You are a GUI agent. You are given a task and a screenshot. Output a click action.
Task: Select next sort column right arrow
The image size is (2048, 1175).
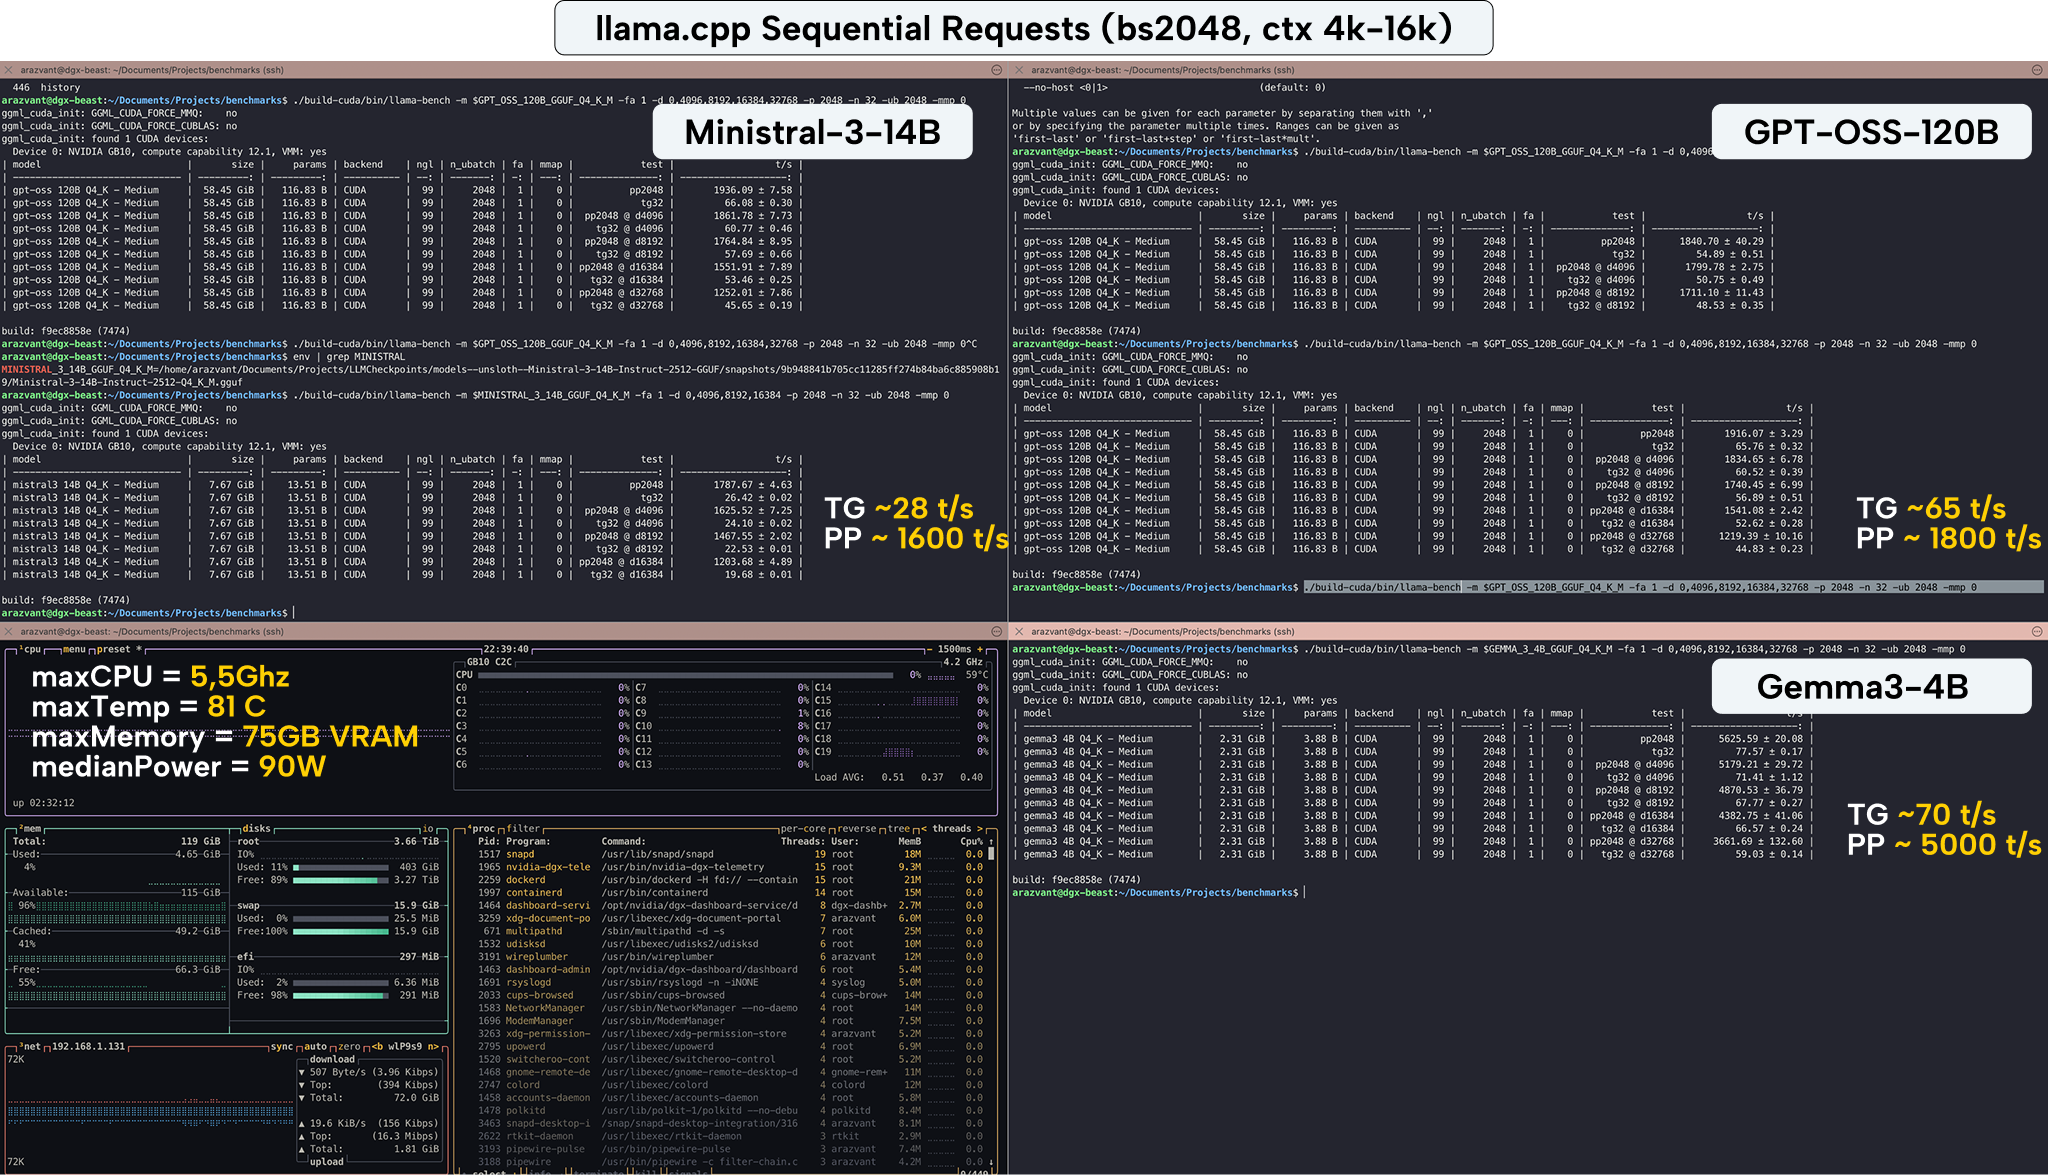pos(980,829)
